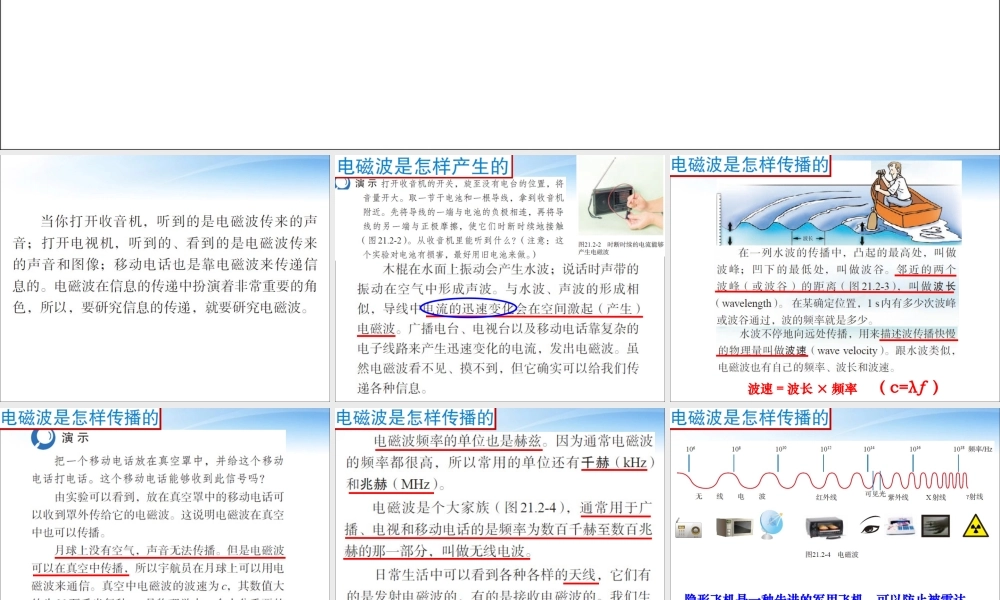Click the radiation warning symbol for γ射线
Screen dimensions: 1000x600
click(975, 528)
